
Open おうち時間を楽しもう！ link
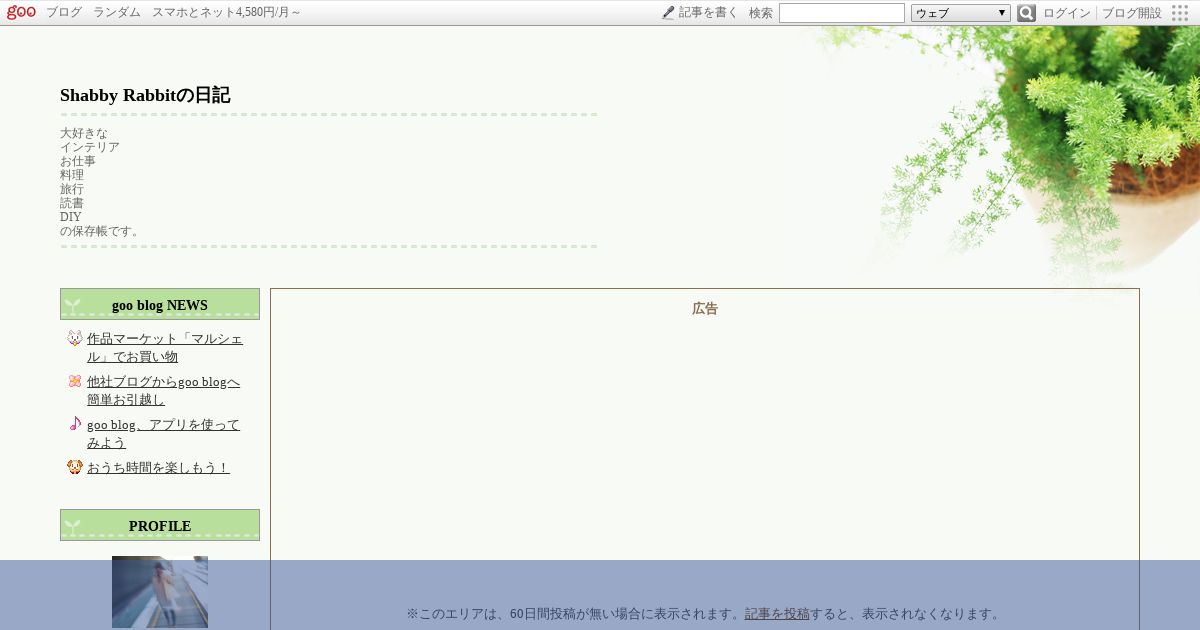click(x=158, y=467)
